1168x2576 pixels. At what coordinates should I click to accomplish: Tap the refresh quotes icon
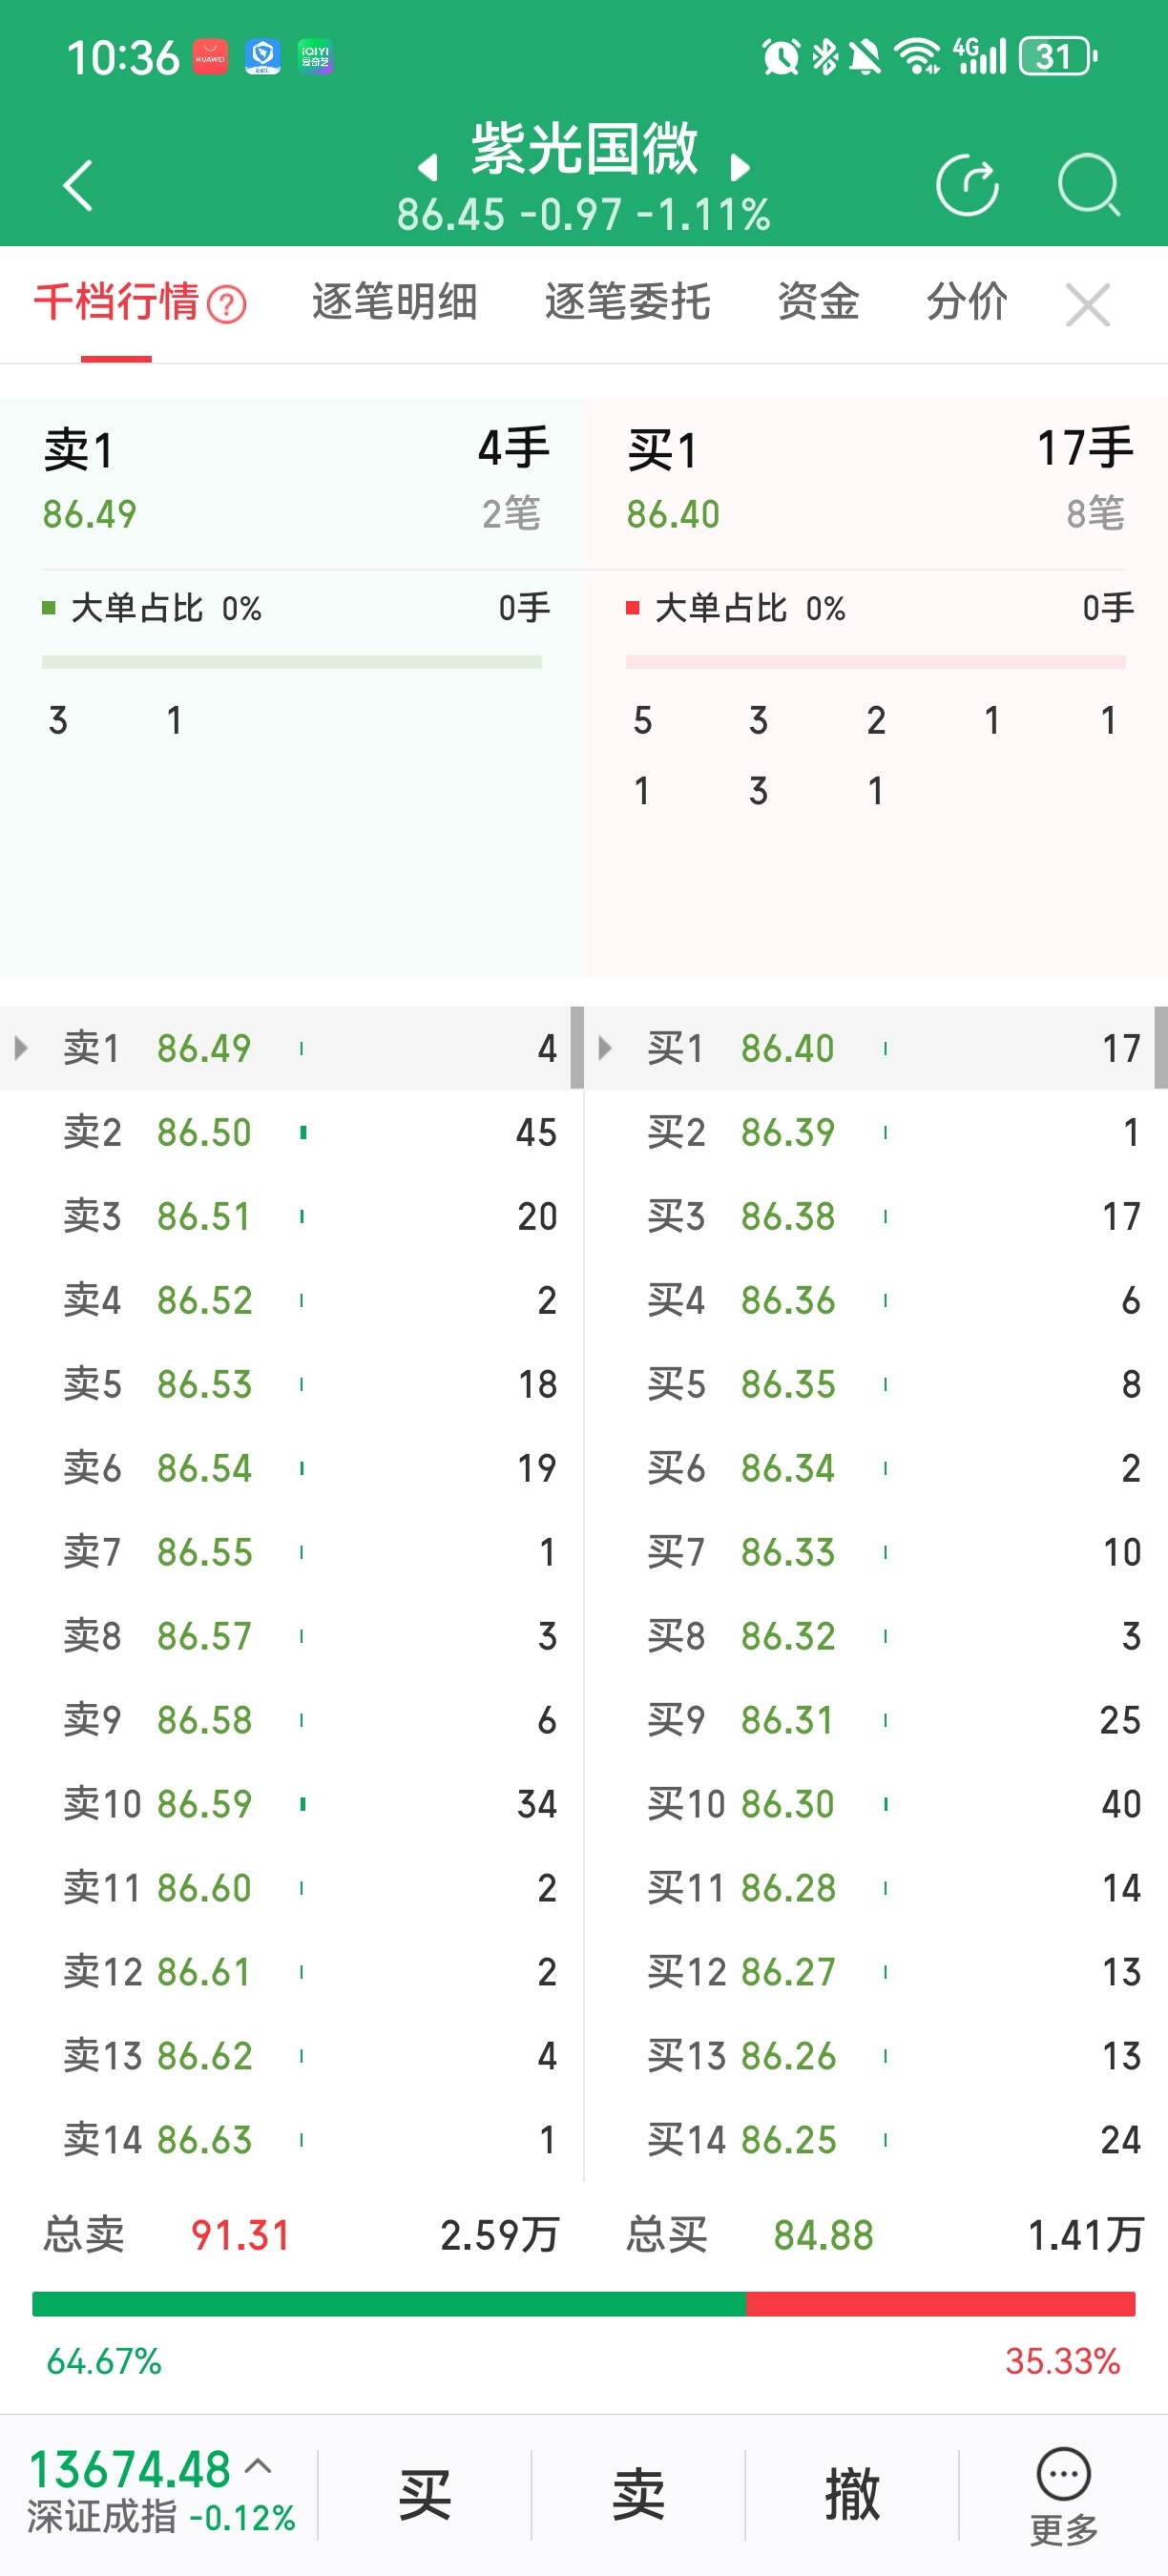tap(967, 186)
